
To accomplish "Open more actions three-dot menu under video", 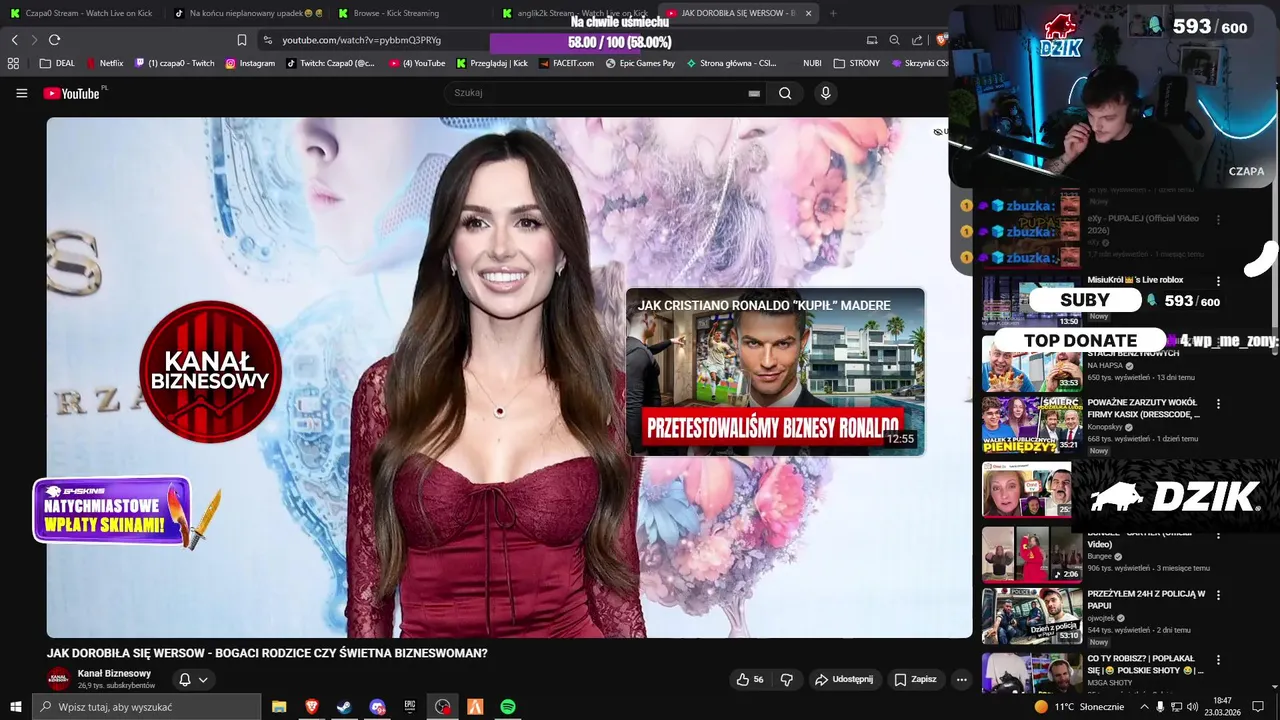I will [961, 679].
